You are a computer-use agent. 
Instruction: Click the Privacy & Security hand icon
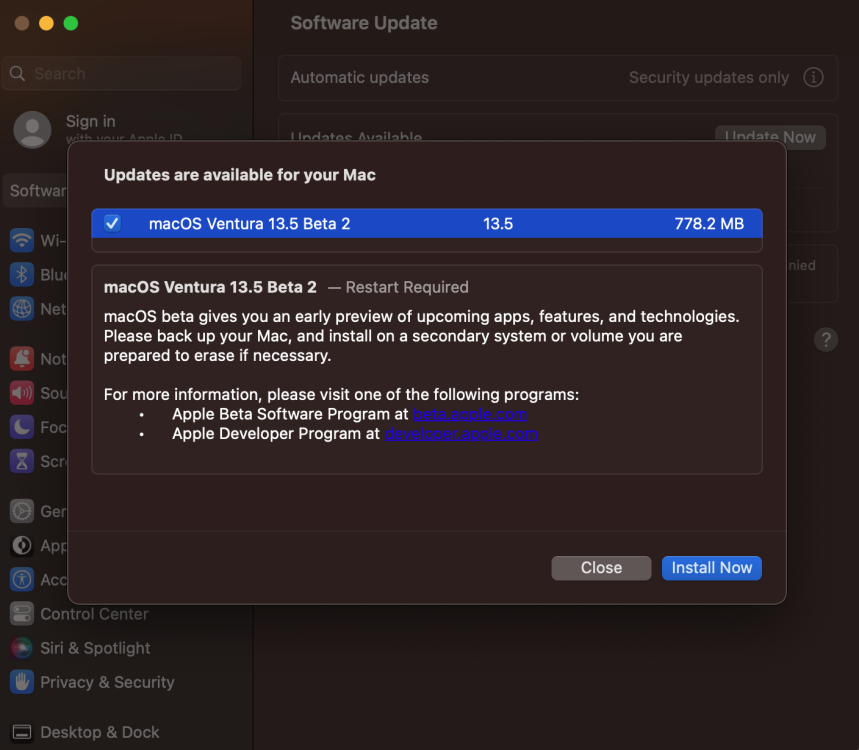[22, 682]
